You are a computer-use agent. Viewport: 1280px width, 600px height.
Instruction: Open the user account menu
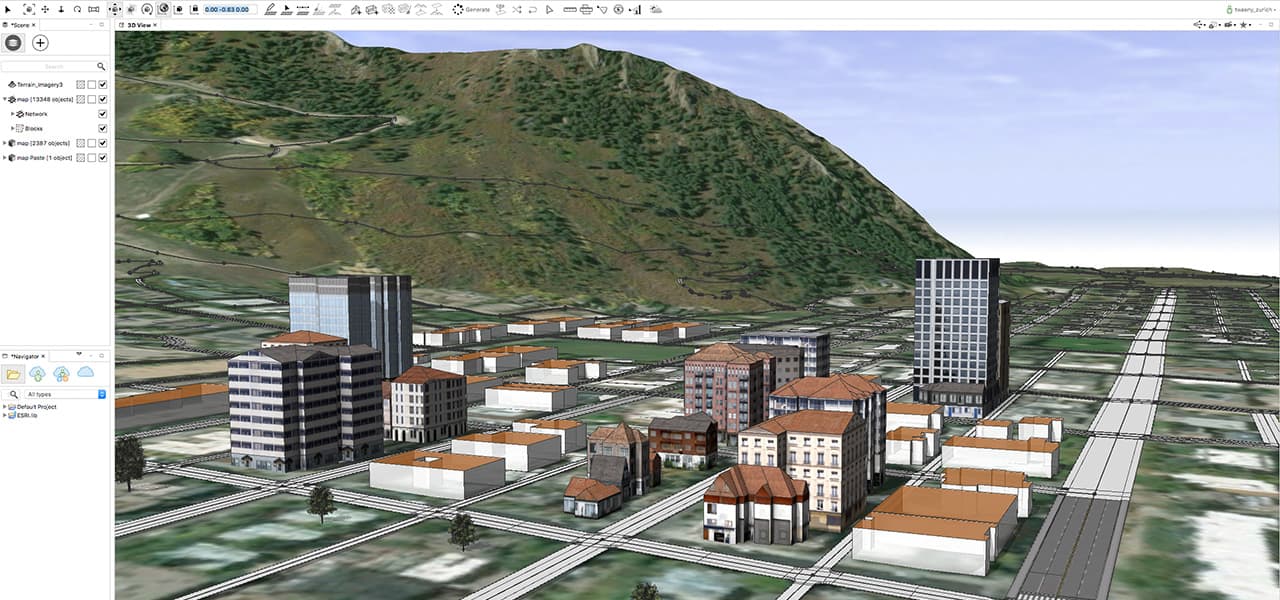pyautogui.click(x=1250, y=9)
